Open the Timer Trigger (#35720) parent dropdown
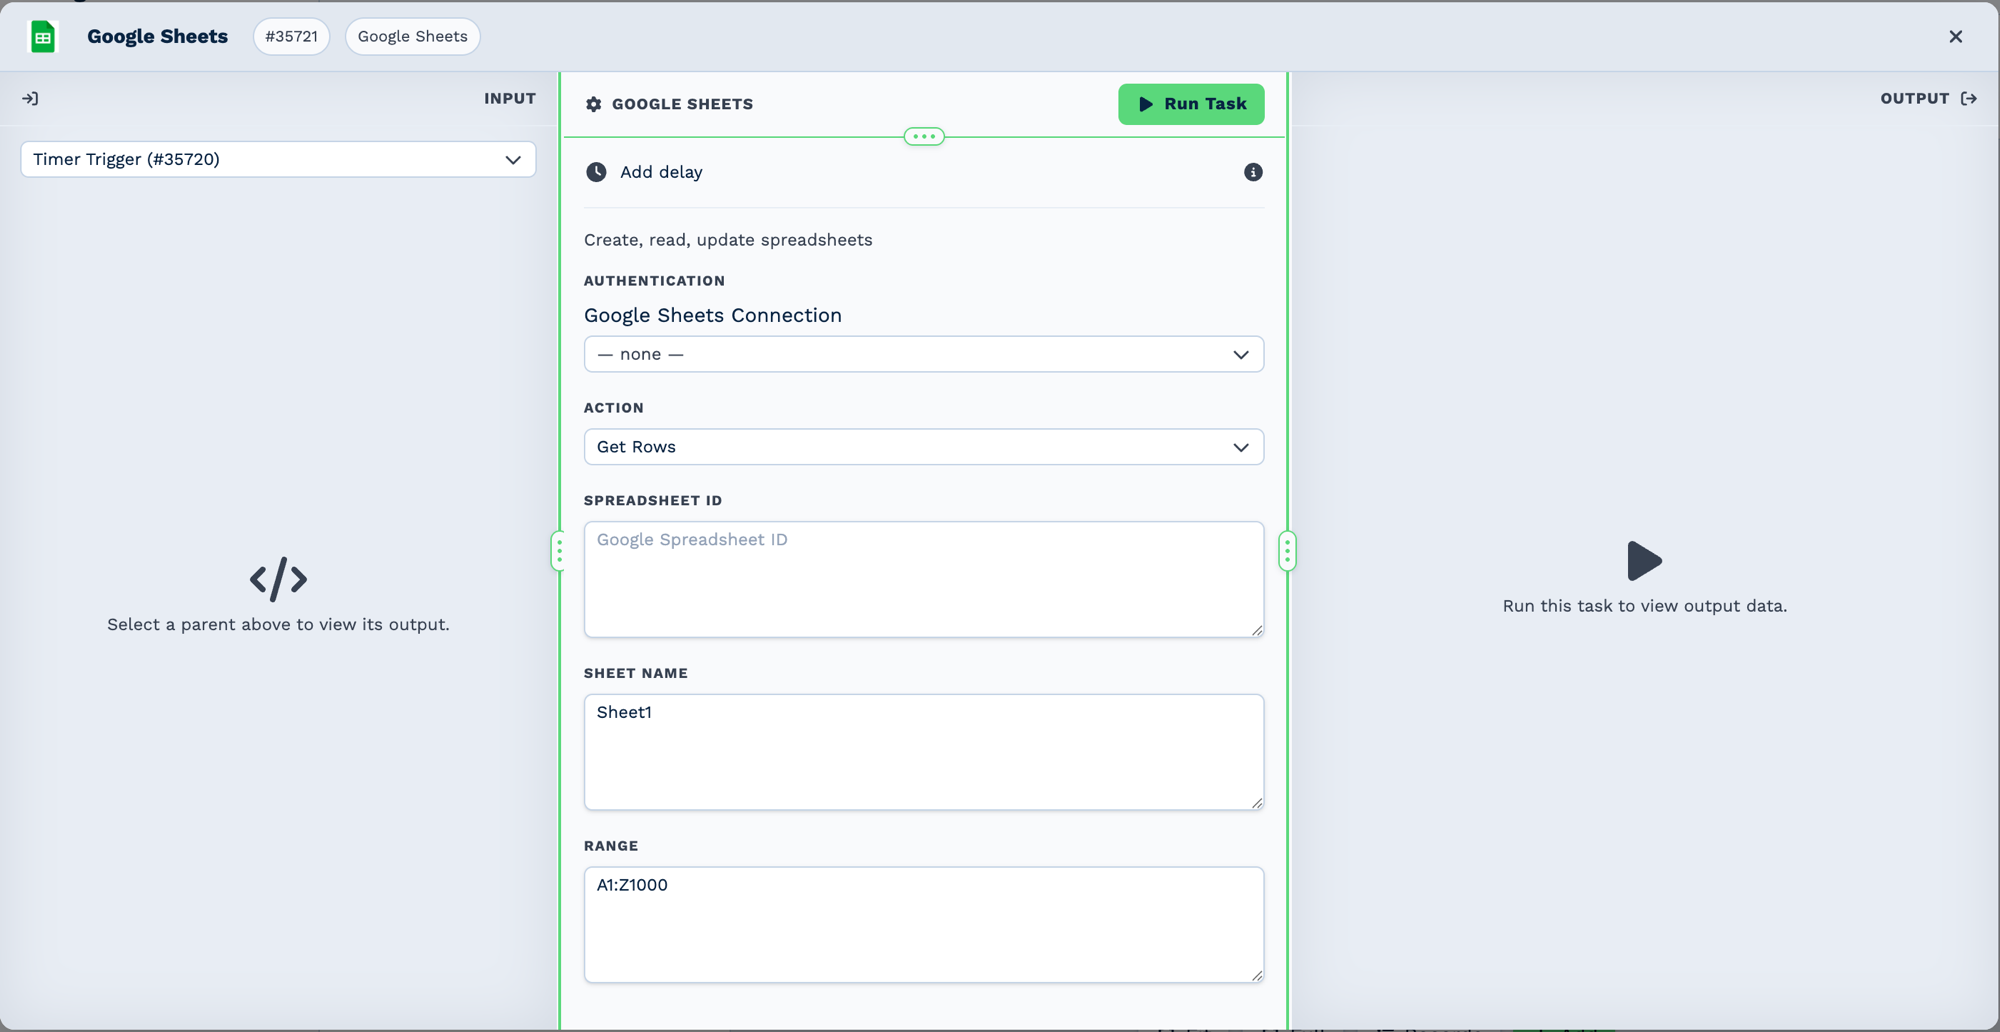 tap(278, 160)
